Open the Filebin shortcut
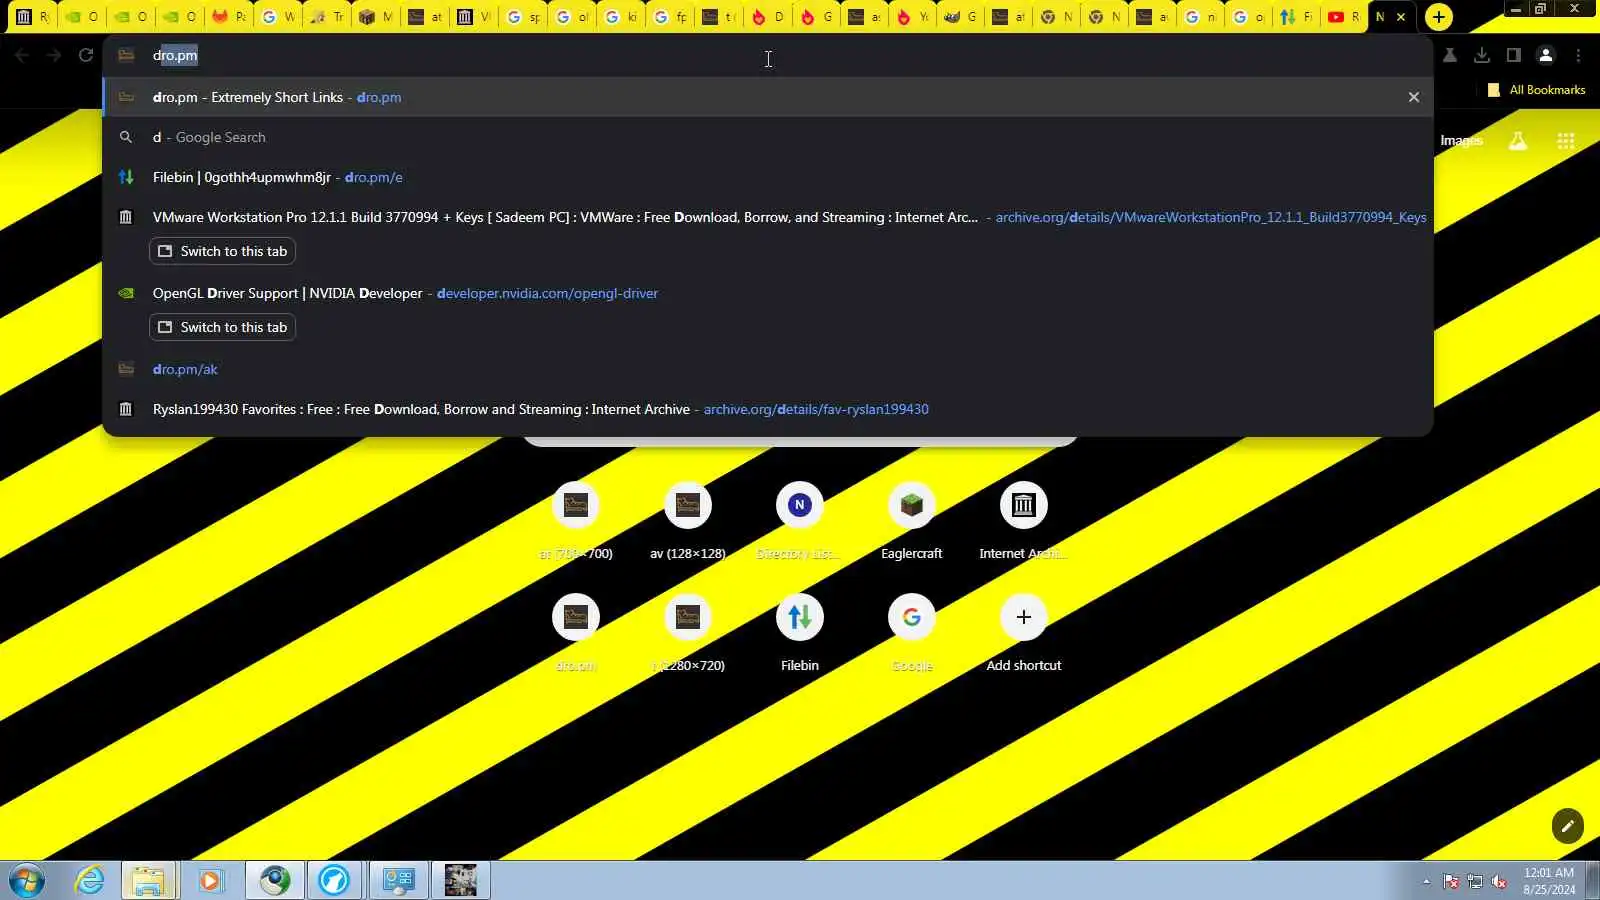 click(800, 634)
